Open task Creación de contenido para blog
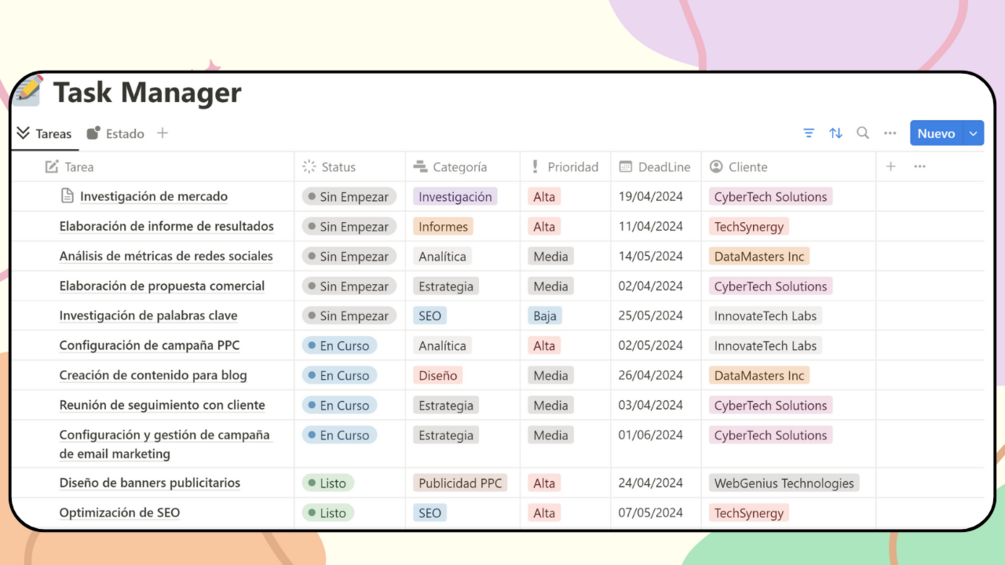The image size is (1005, 565). [x=153, y=375]
